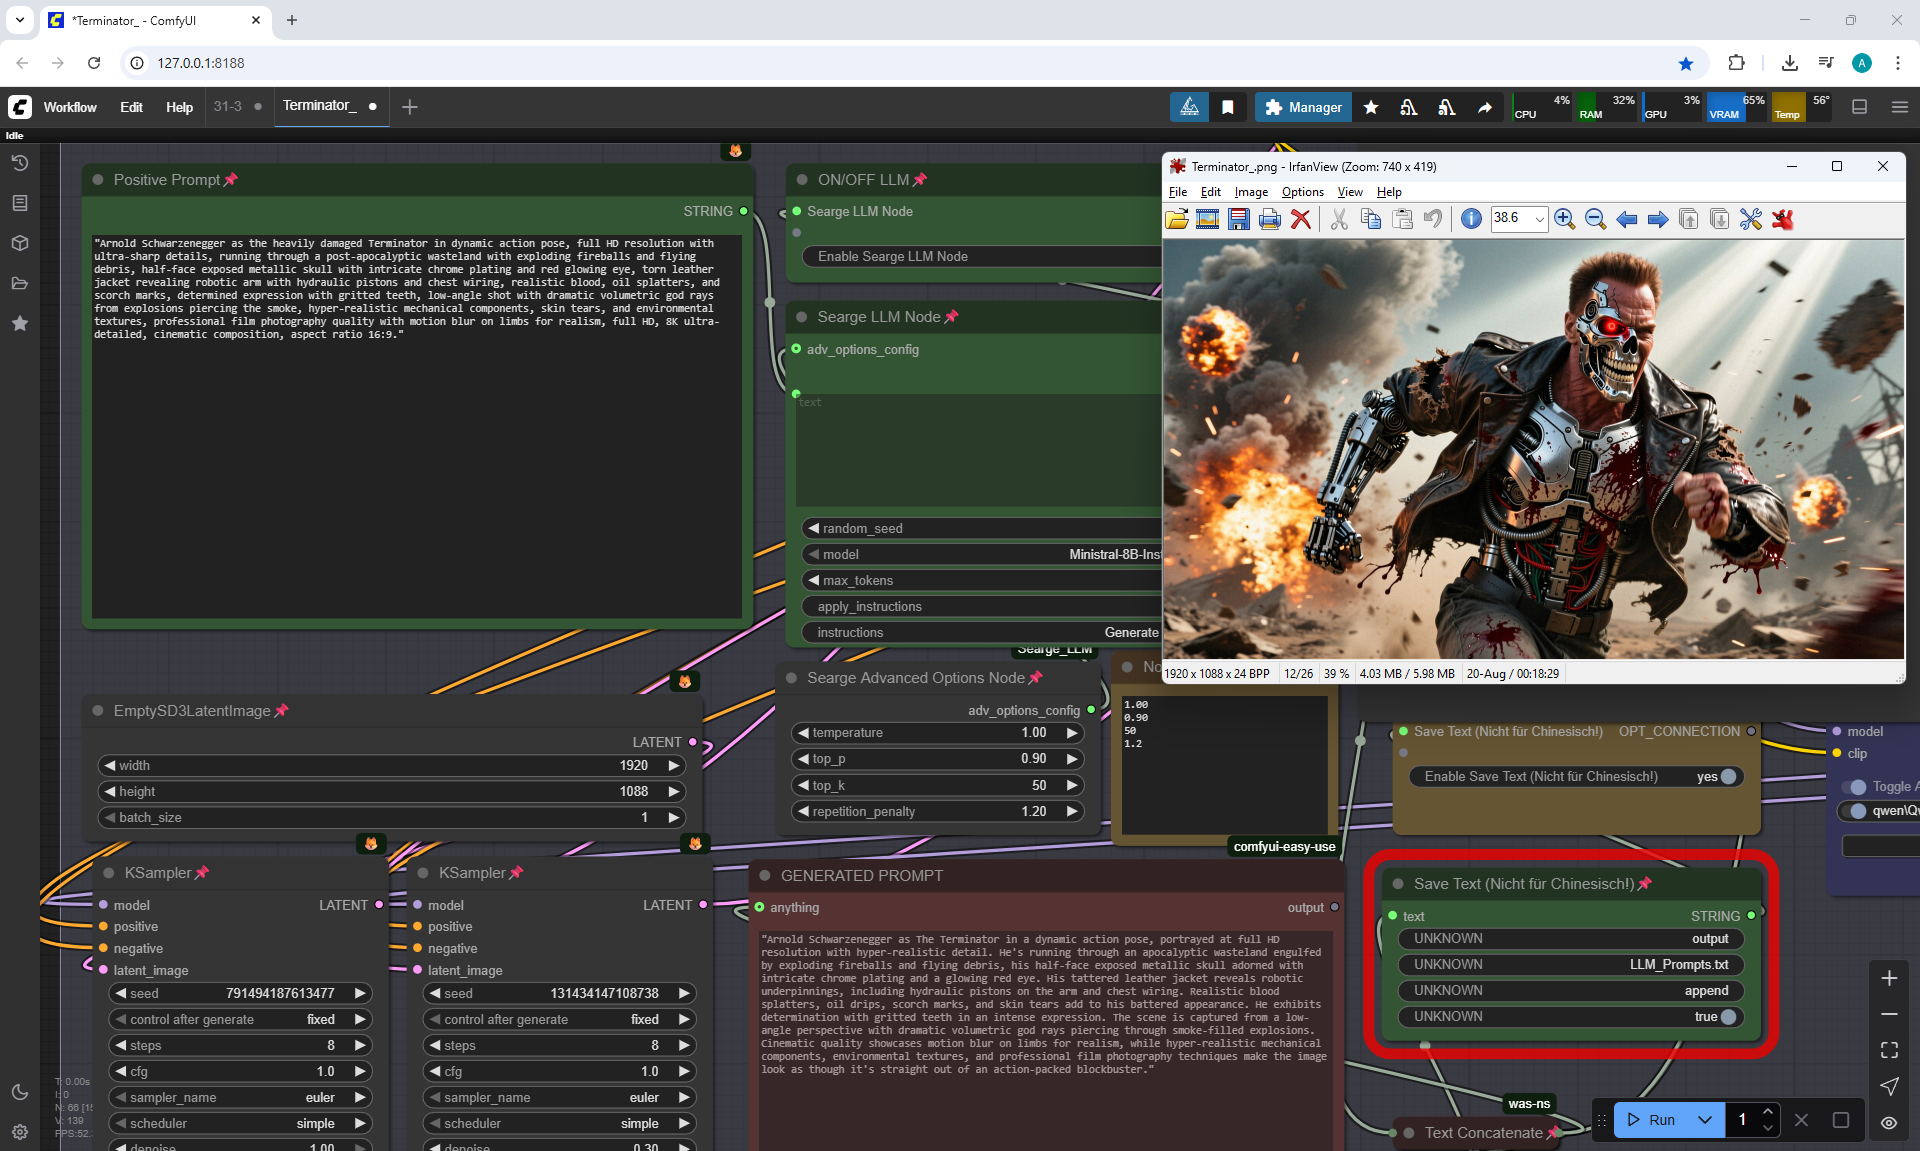Viewport: 1920px width, 1151px height.
Task: Open the ComfyUI queue history sidebar icon
Action: tap(19, 163)
